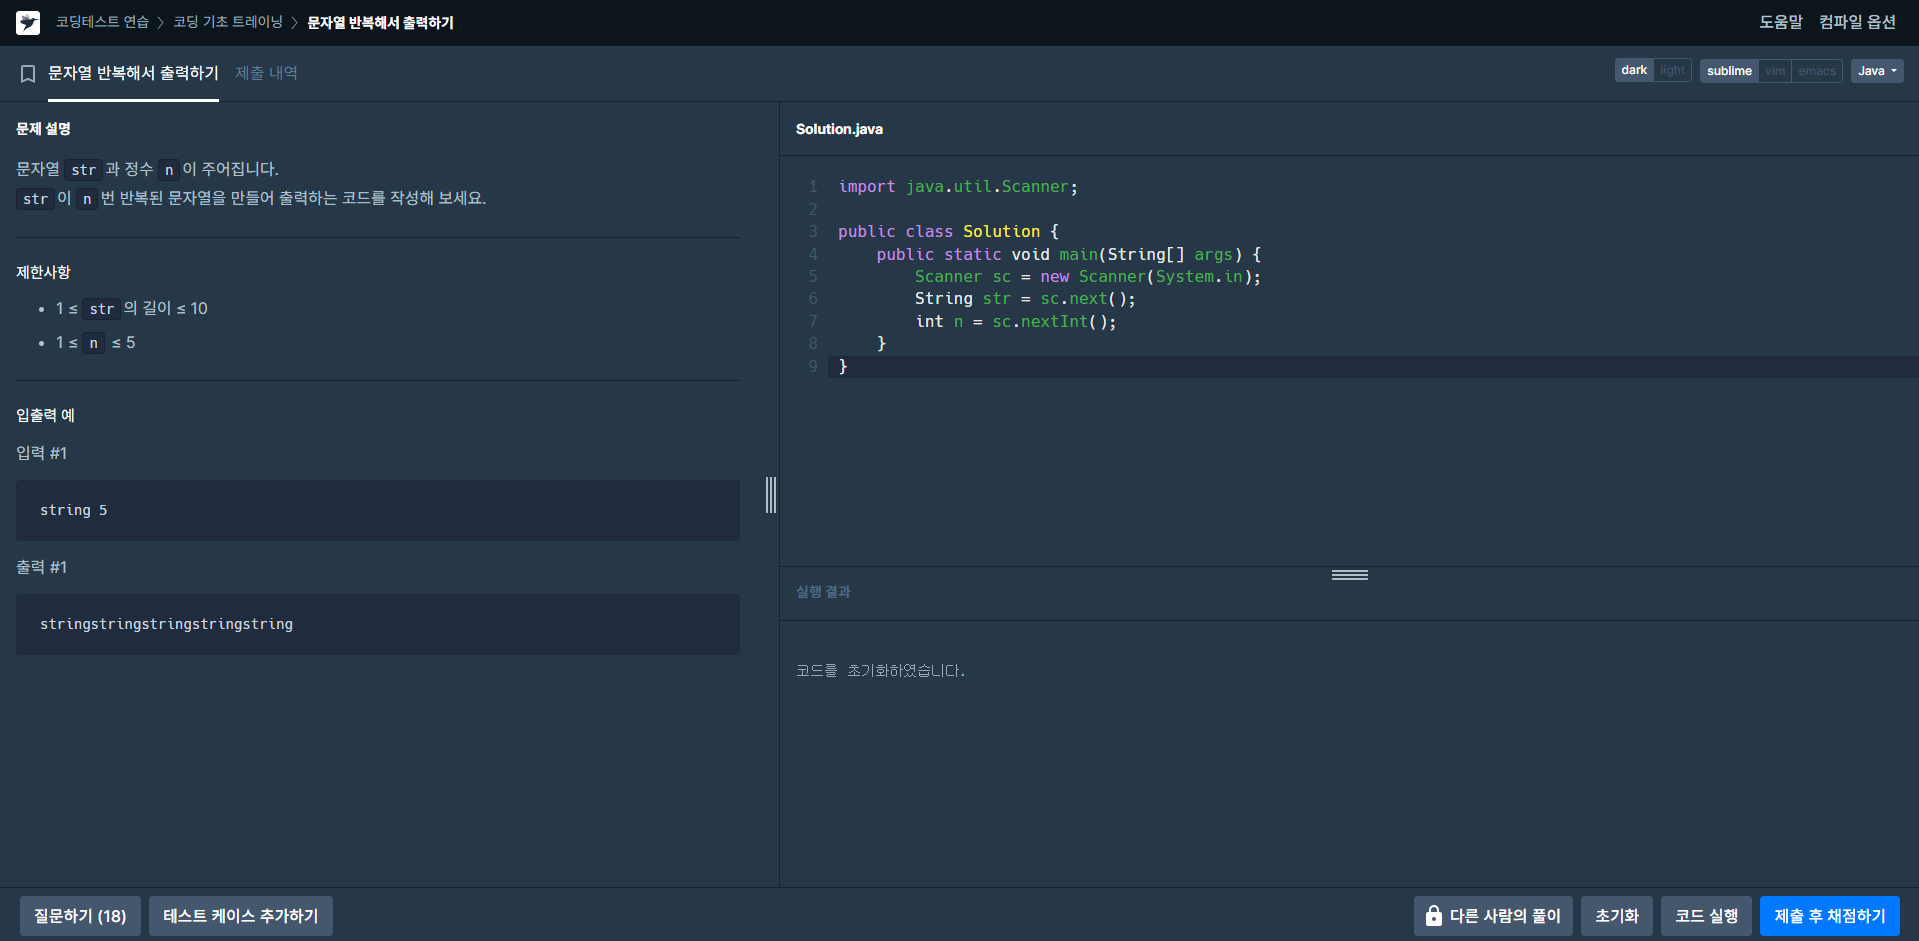Click the 문자열 반복해서 출력하기 breadcrumb
The height and width of the screenshot is (941, 1919).
[380, 22]
